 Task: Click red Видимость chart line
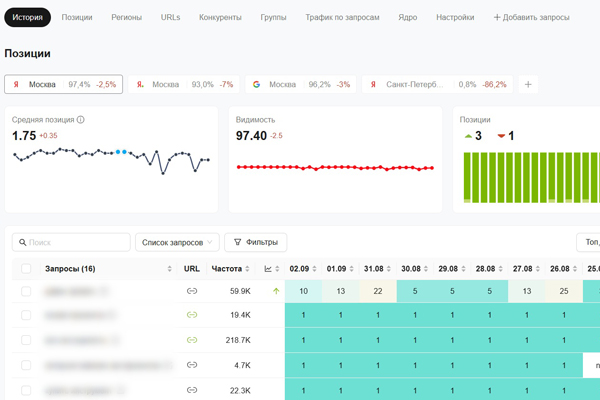335,168
